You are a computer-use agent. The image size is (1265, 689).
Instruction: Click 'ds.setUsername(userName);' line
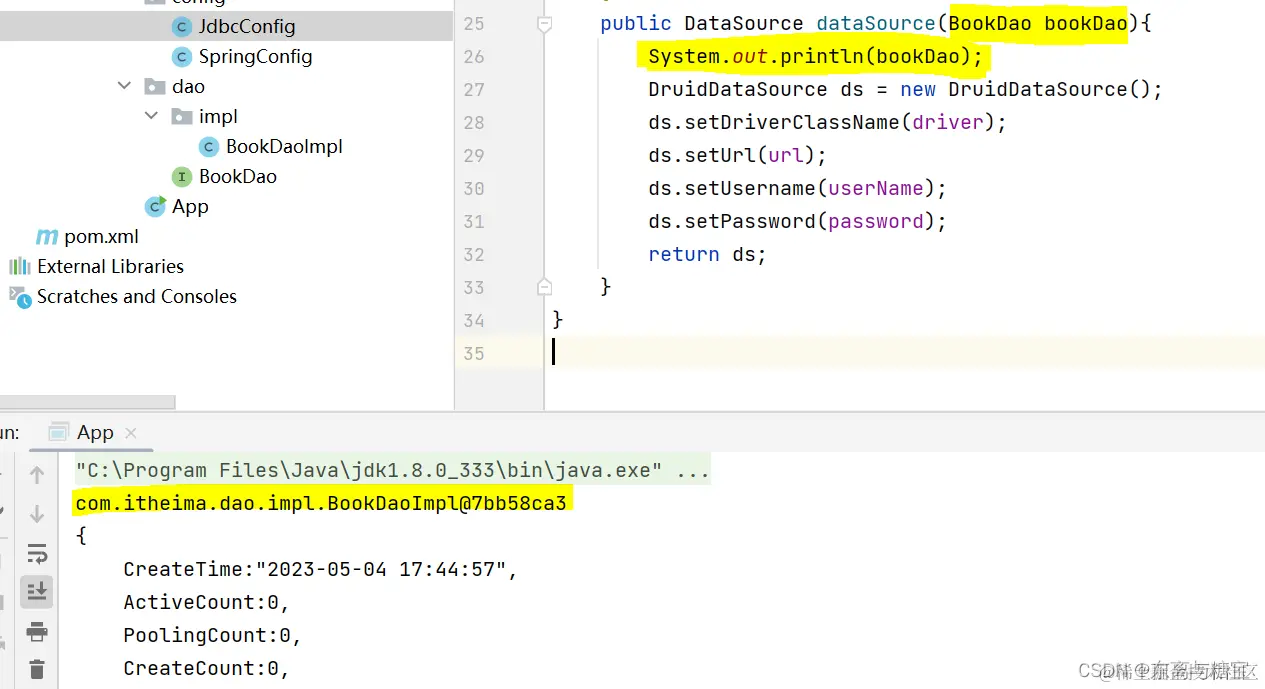[797, 188]
